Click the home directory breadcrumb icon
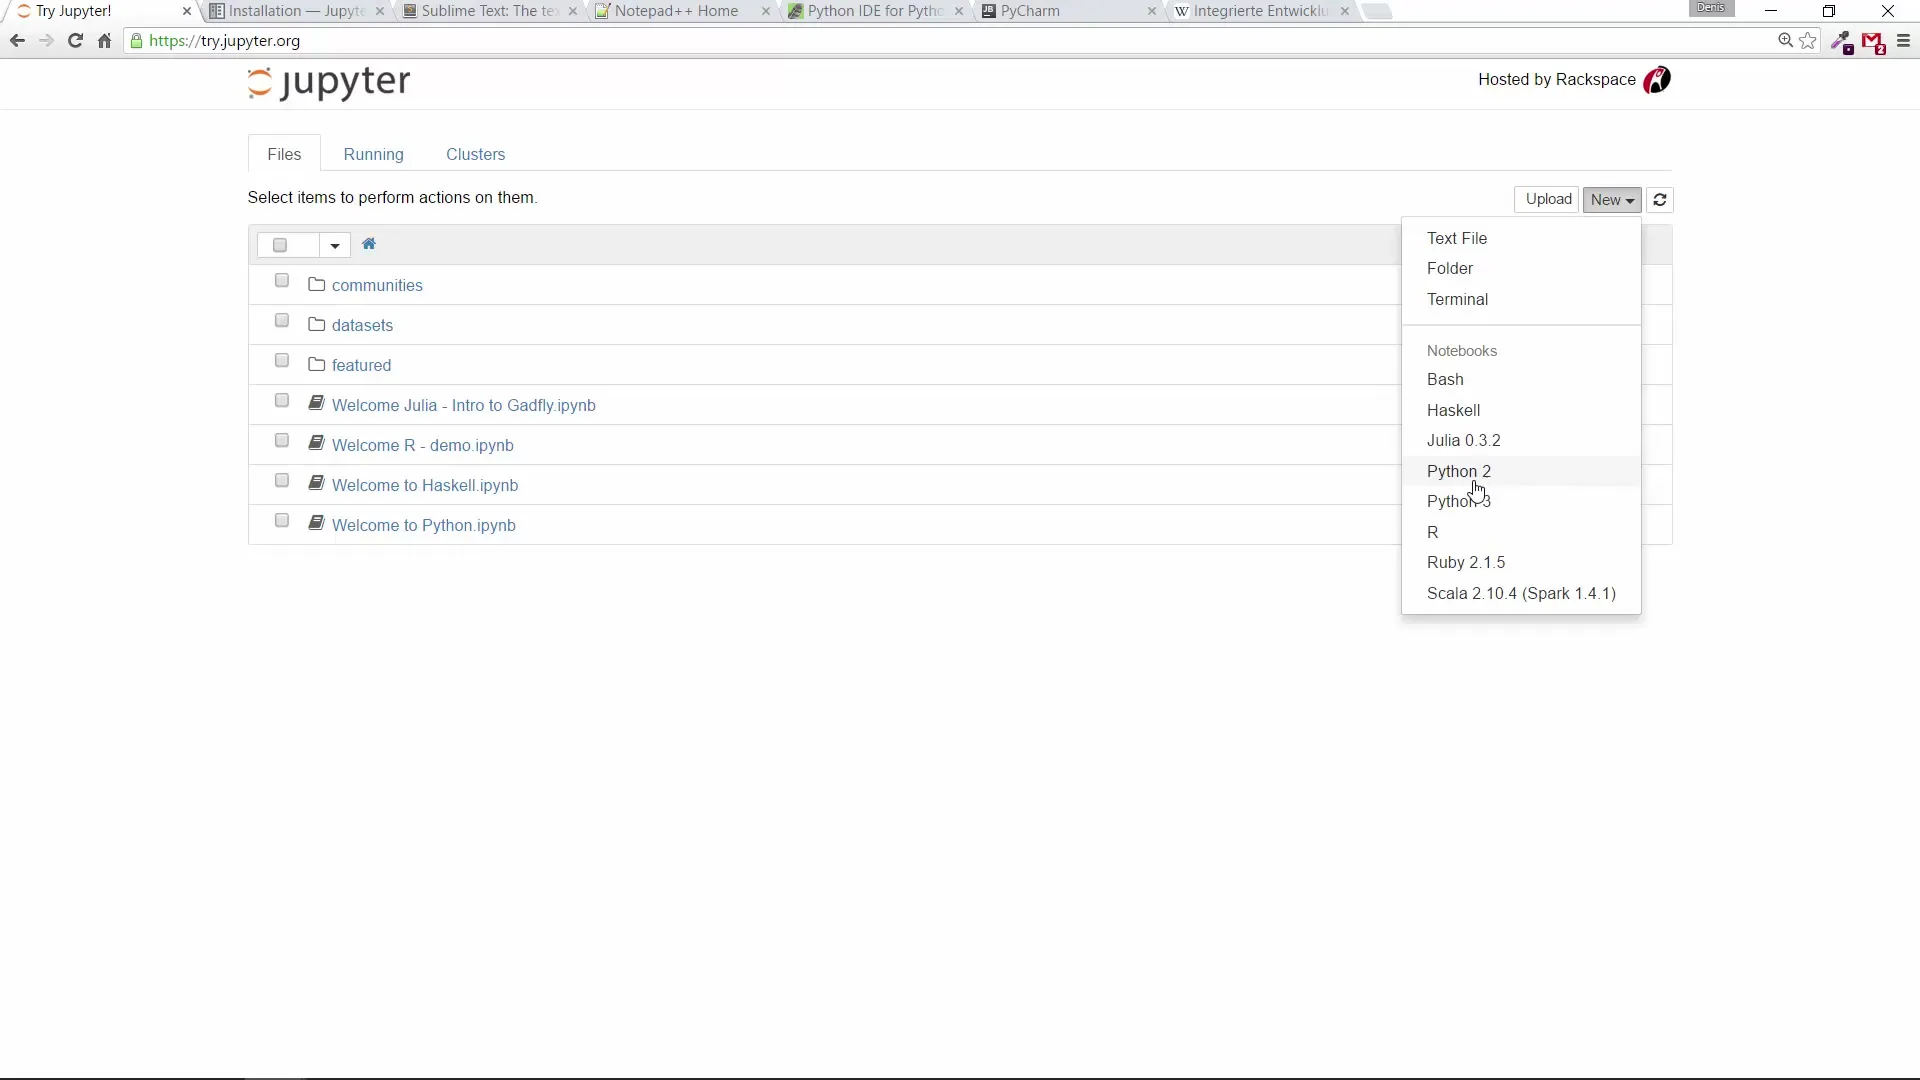 [369, 244]
